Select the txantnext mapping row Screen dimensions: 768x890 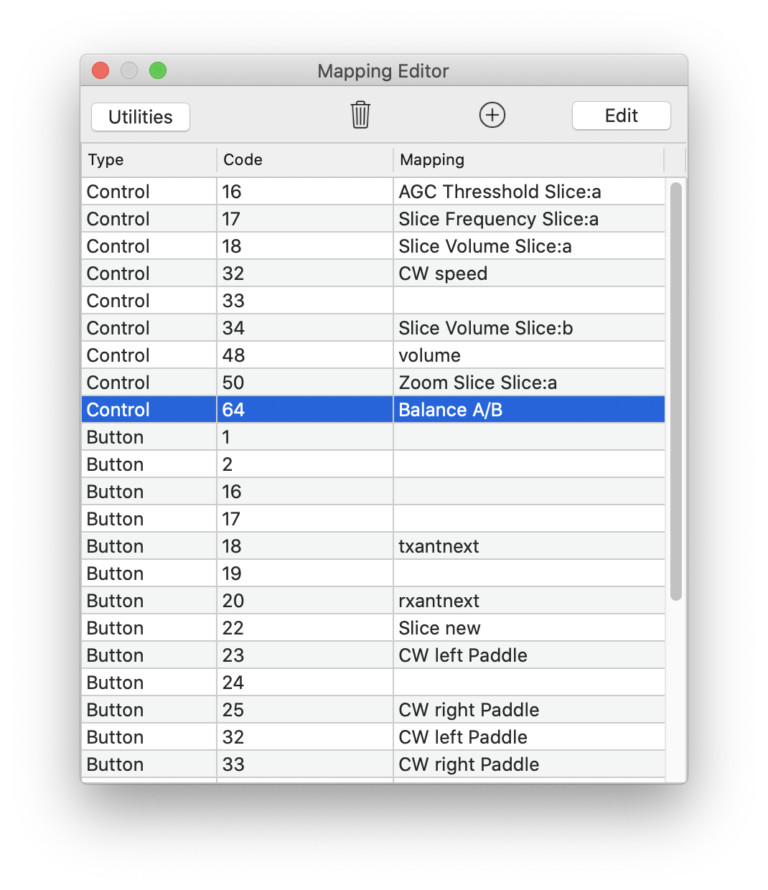(x=373, y=546)
